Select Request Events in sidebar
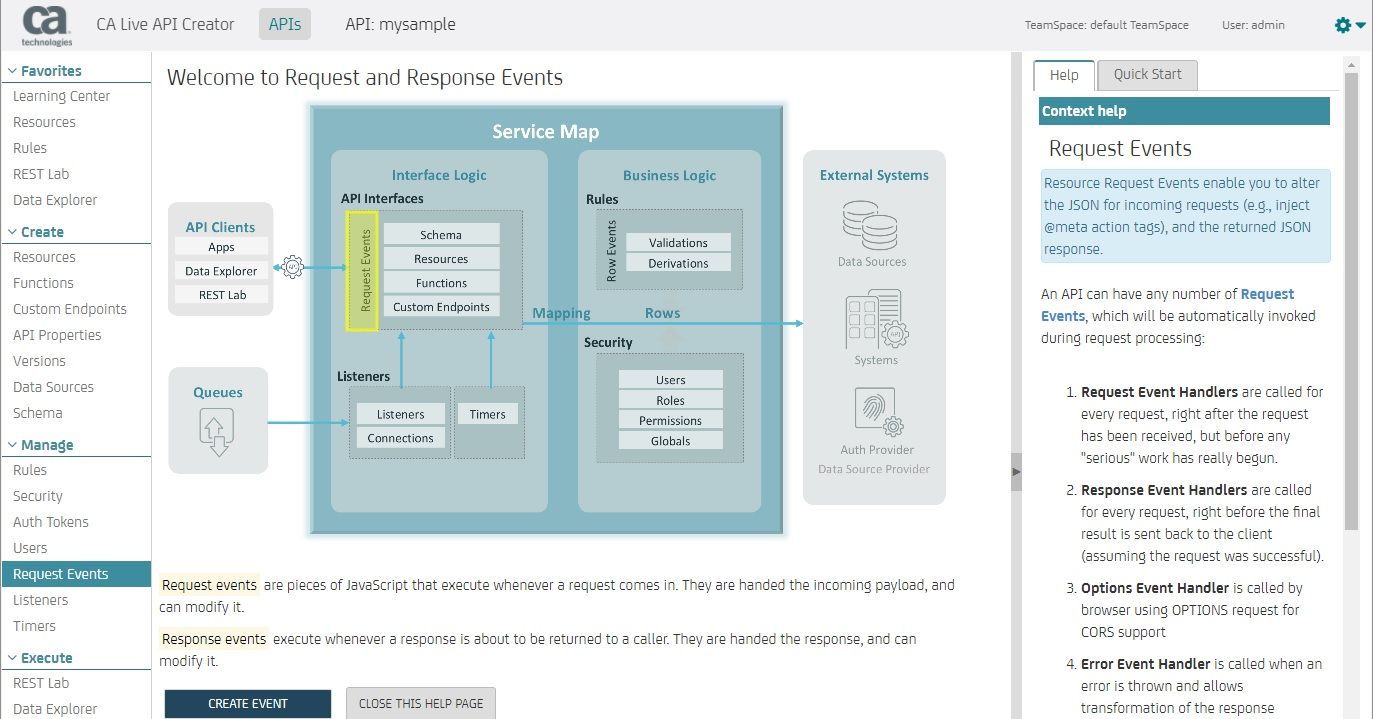 (75, 574)
